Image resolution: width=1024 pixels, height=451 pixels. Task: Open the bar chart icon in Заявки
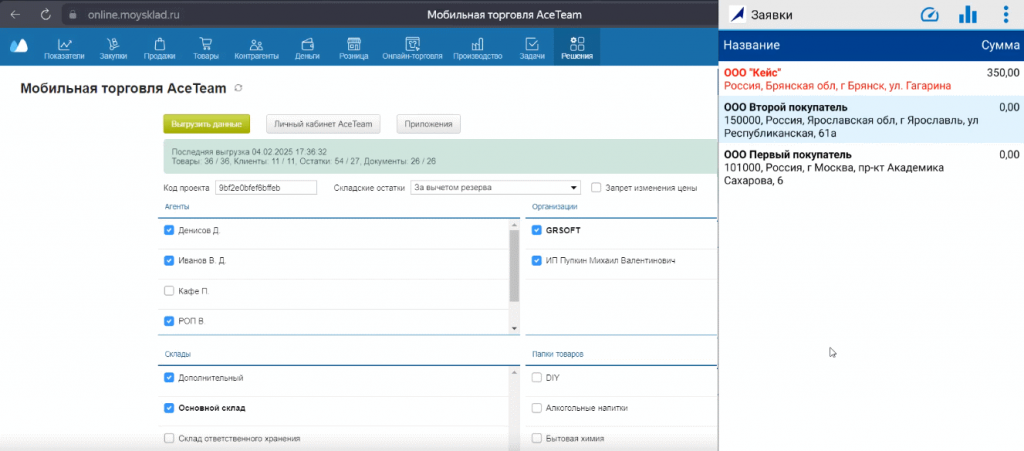click(967, 15)
